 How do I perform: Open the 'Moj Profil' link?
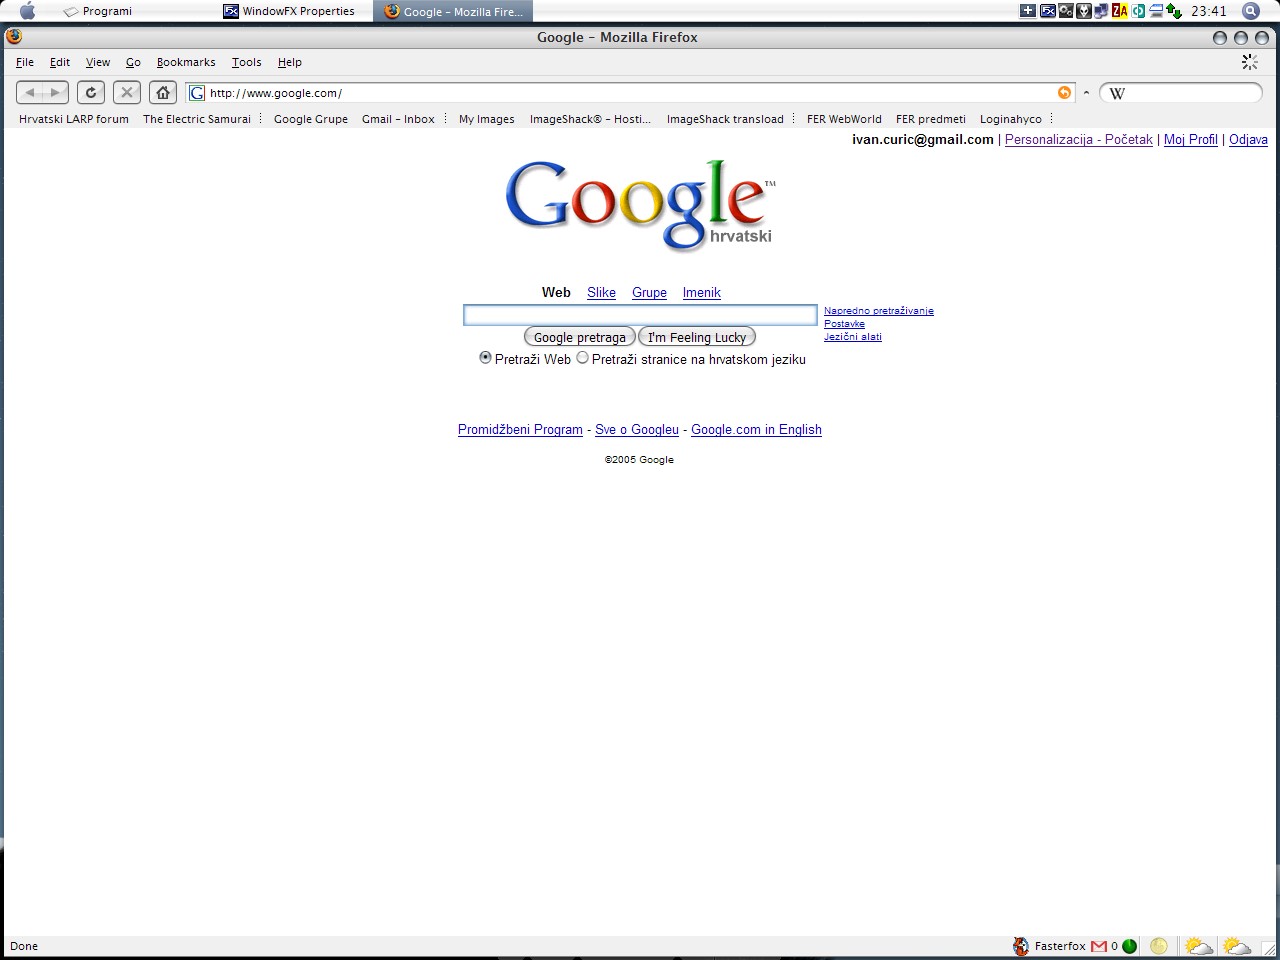pos(1191,140)
